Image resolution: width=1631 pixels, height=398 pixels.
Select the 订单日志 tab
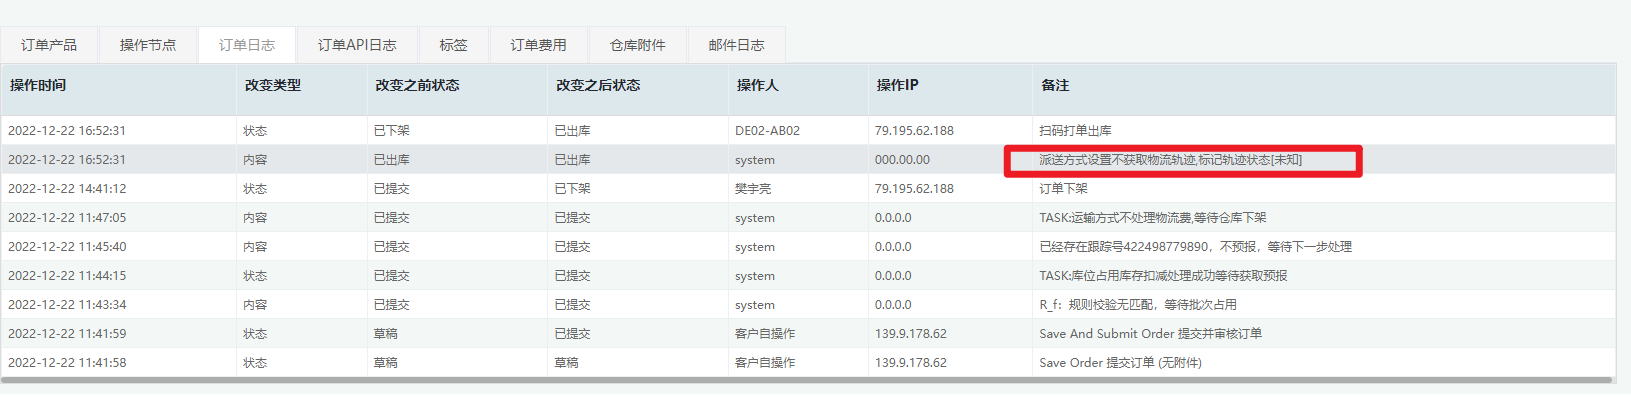pyautogui.click(x=247, y=45)
